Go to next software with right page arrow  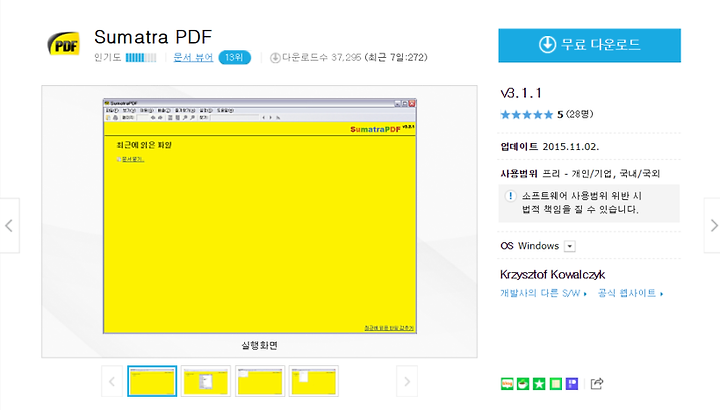pos(713,225)
